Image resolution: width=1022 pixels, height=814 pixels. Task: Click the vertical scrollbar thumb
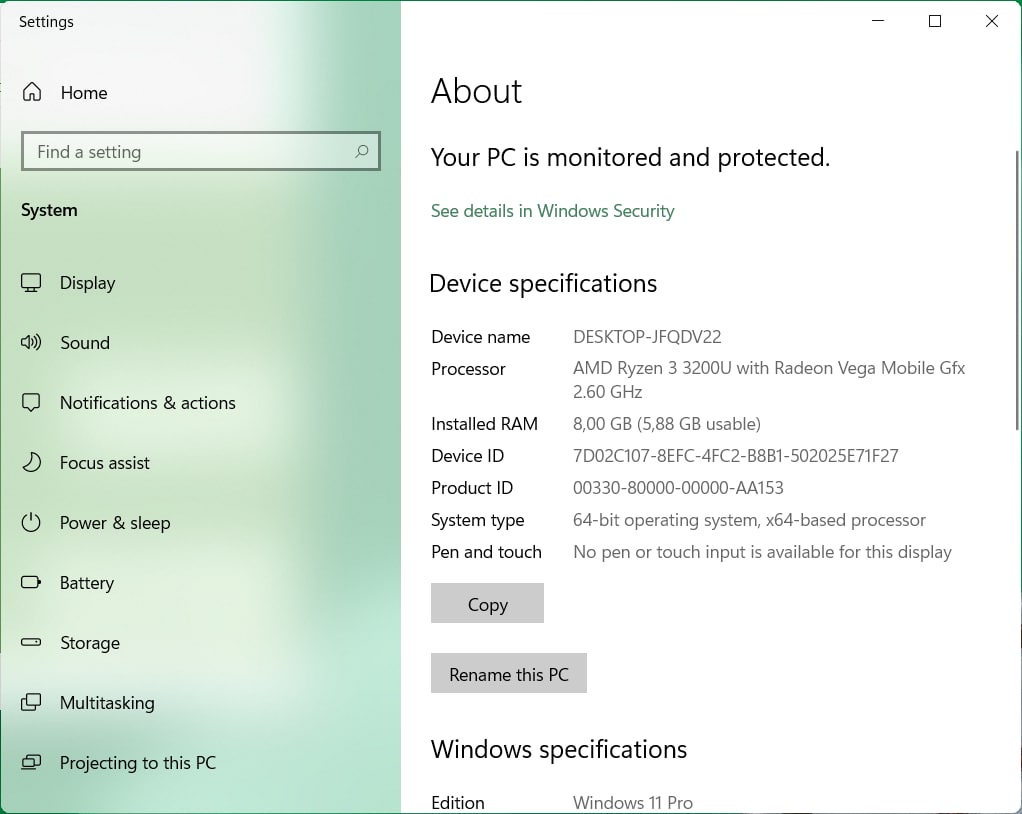point(1017,290)
